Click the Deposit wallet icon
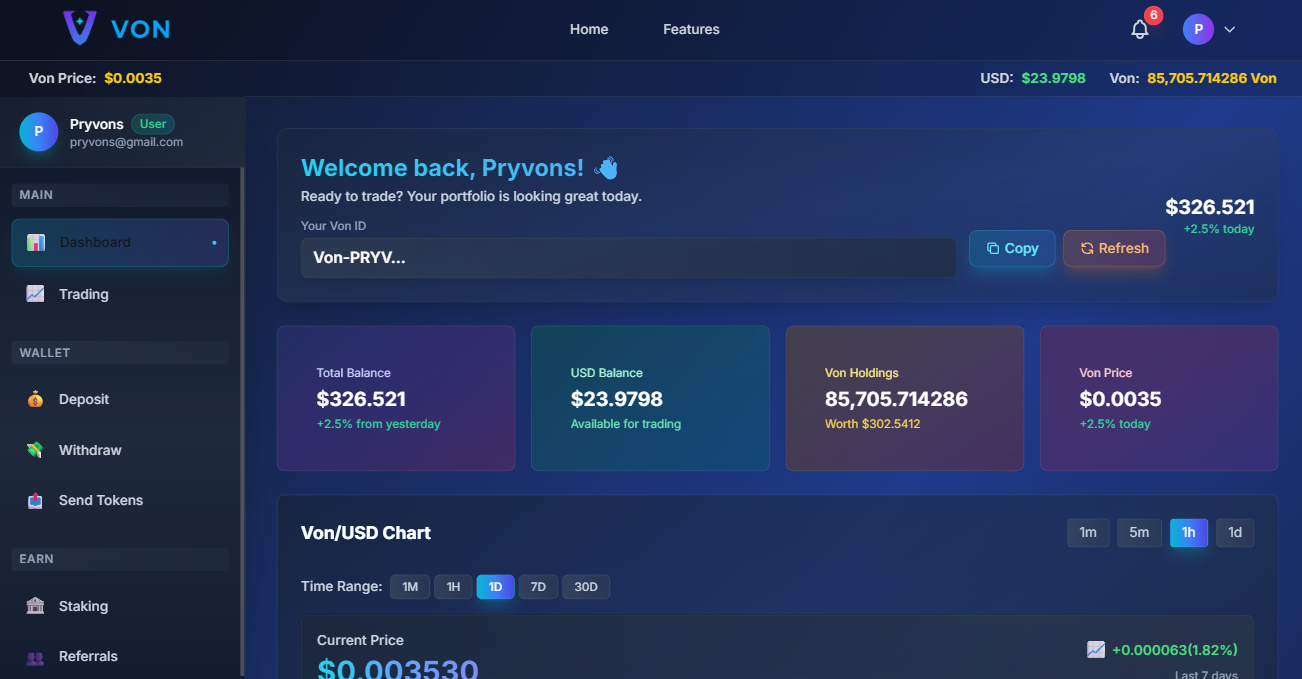The width and height of the screenshot is (1302, 679). pyautogui.click(x=35, y=398)
